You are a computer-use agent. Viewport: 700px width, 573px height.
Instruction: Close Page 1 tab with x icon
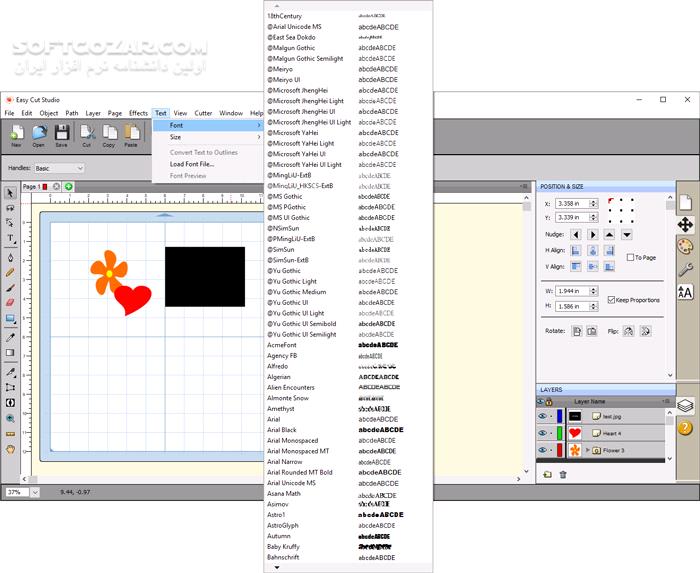[x=56, y=187]
